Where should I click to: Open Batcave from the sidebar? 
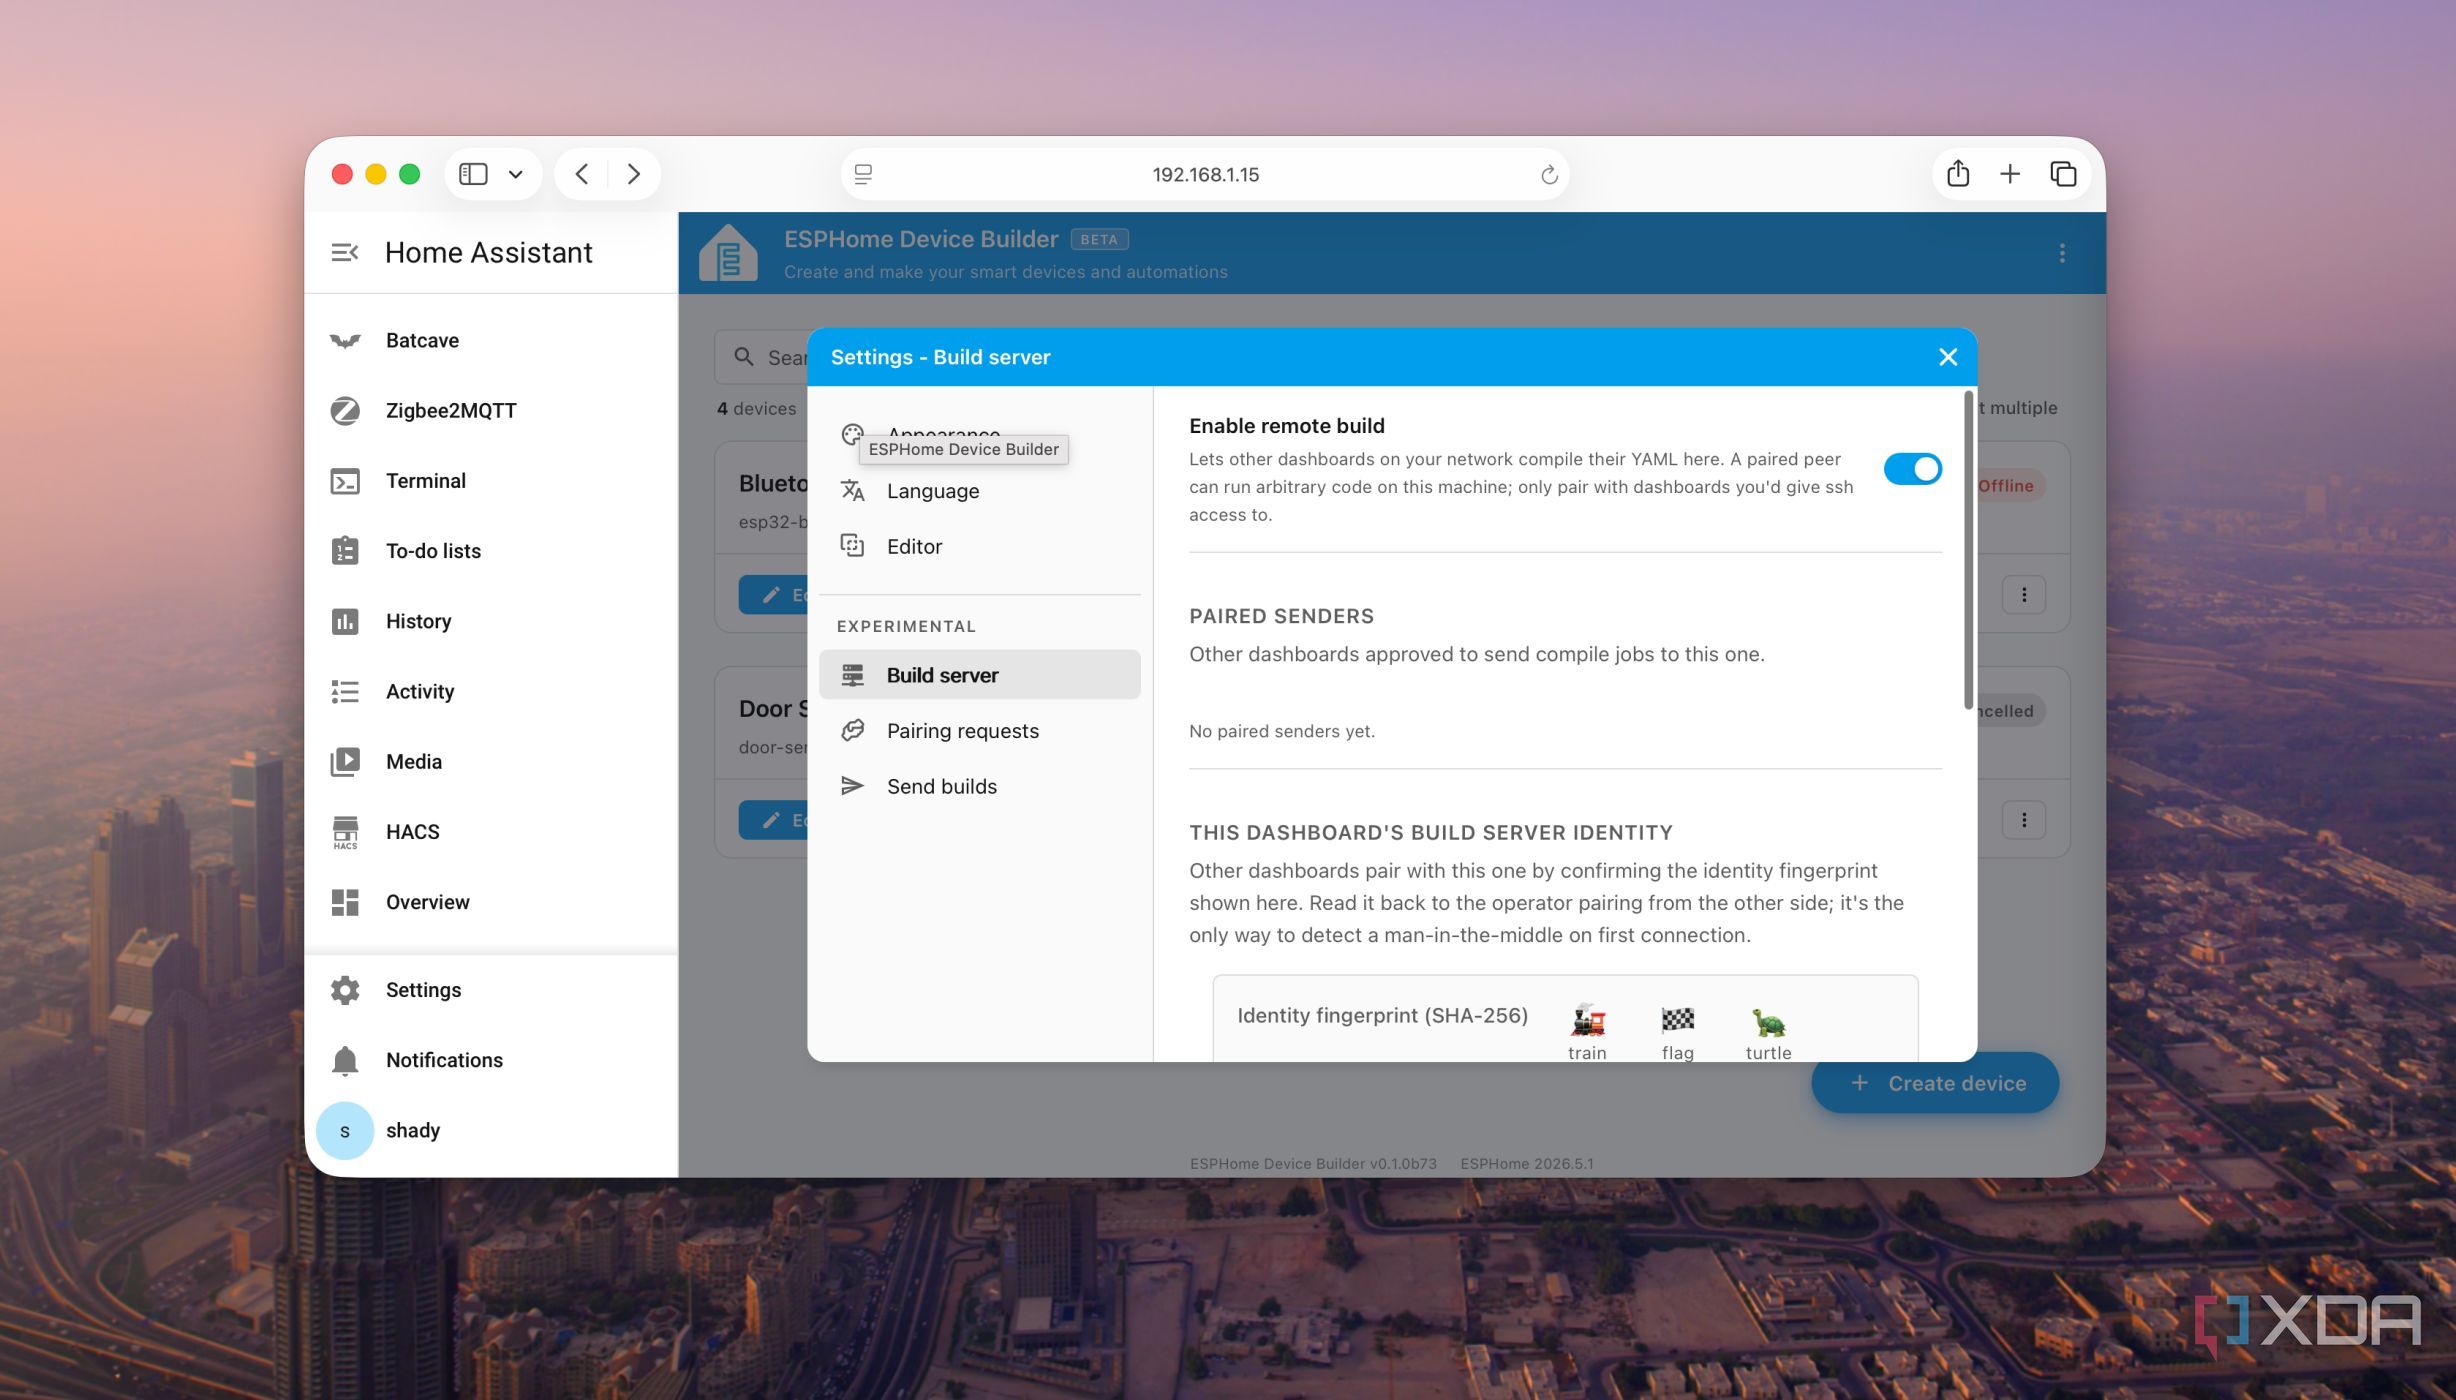[x=490, y=340]
